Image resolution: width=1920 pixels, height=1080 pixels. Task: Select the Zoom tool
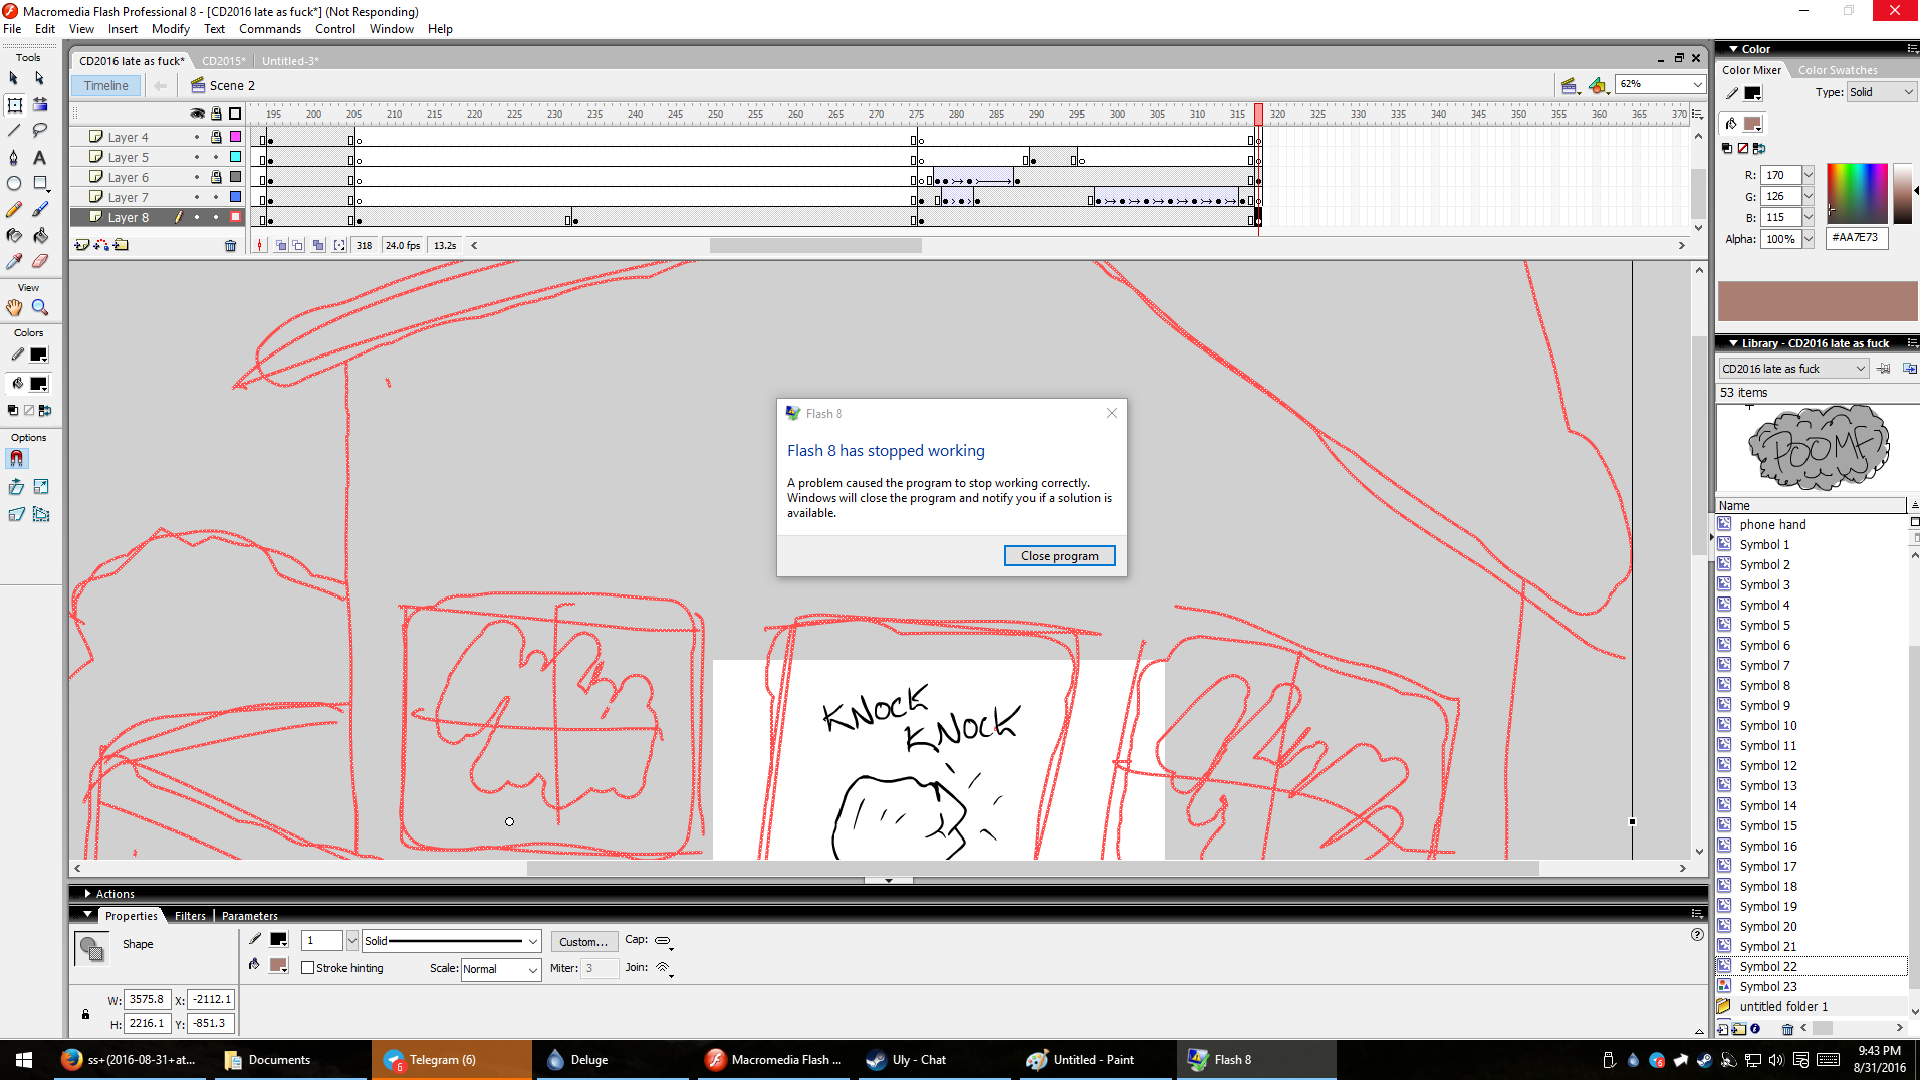(40, 308)
